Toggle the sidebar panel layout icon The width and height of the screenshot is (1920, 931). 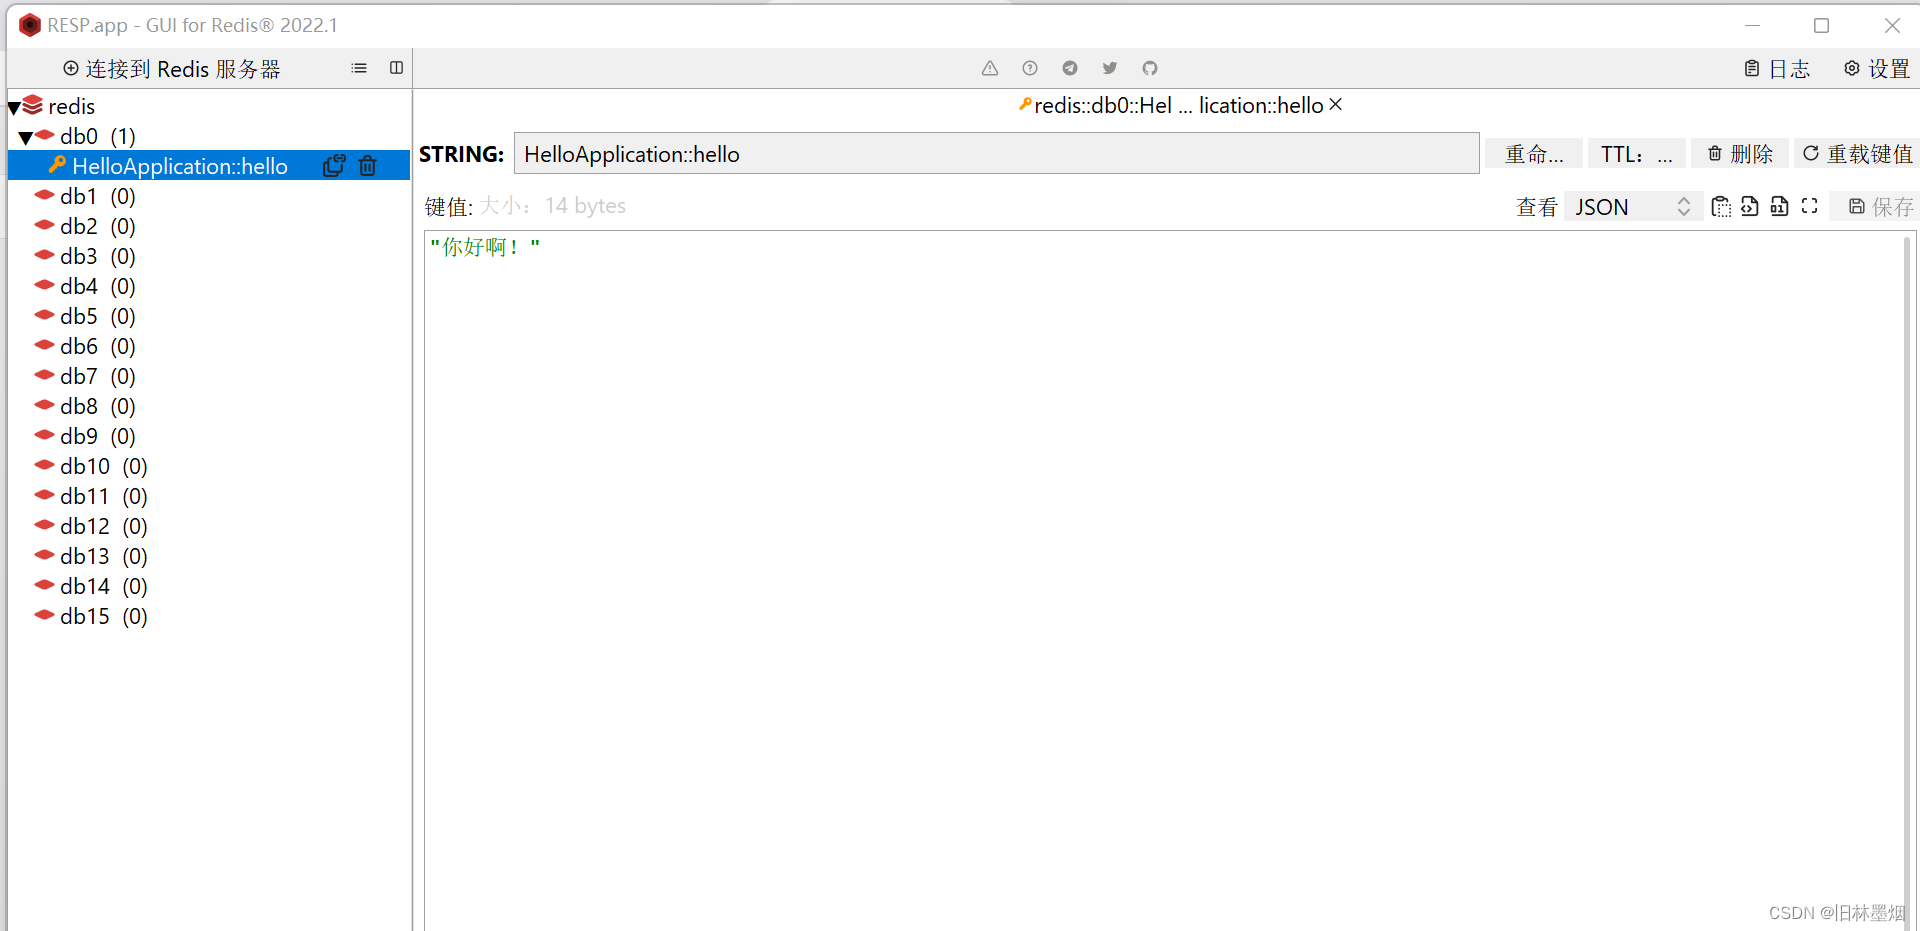pyautogui.click(x=397, y=68)
